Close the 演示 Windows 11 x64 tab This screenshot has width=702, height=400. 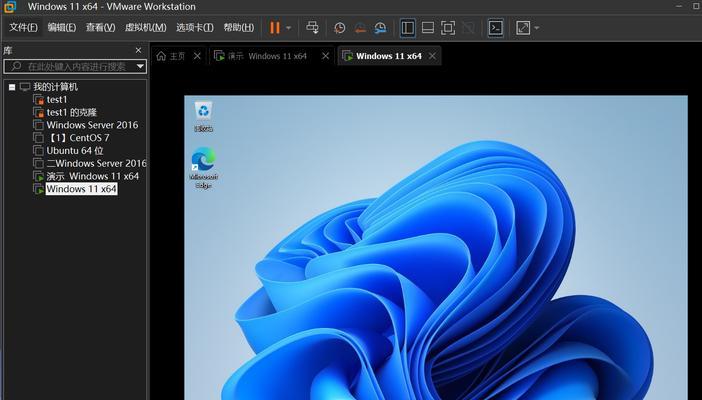point(325,56)
